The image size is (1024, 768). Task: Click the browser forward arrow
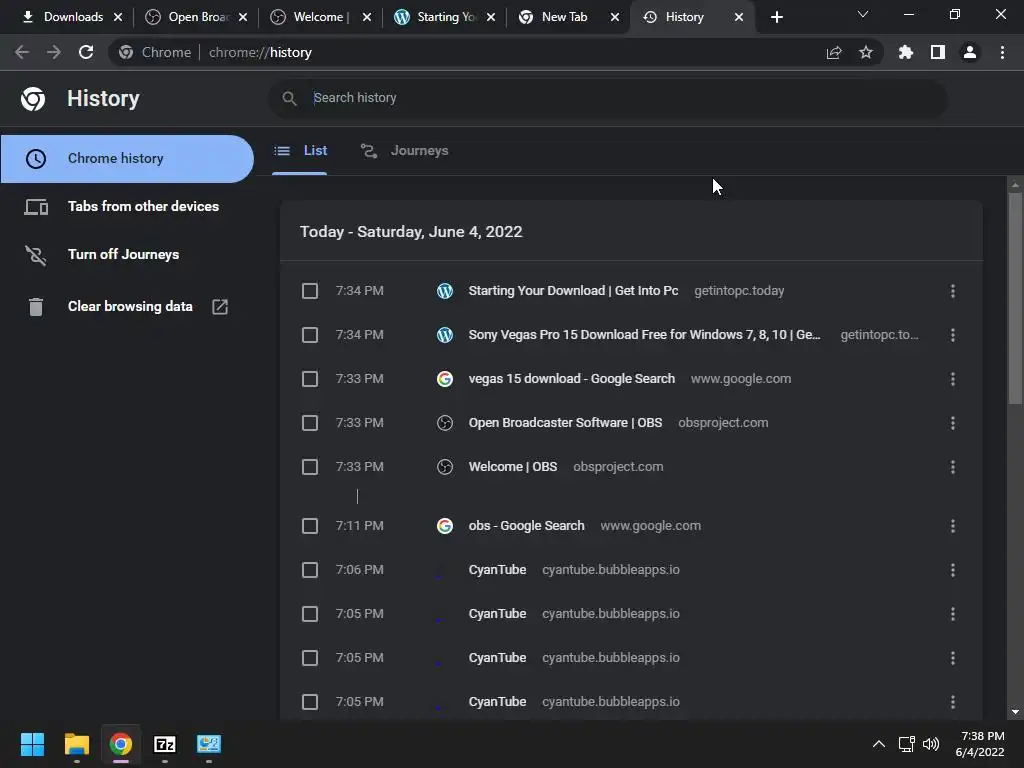pyautogui.click(x=54, y=52)
